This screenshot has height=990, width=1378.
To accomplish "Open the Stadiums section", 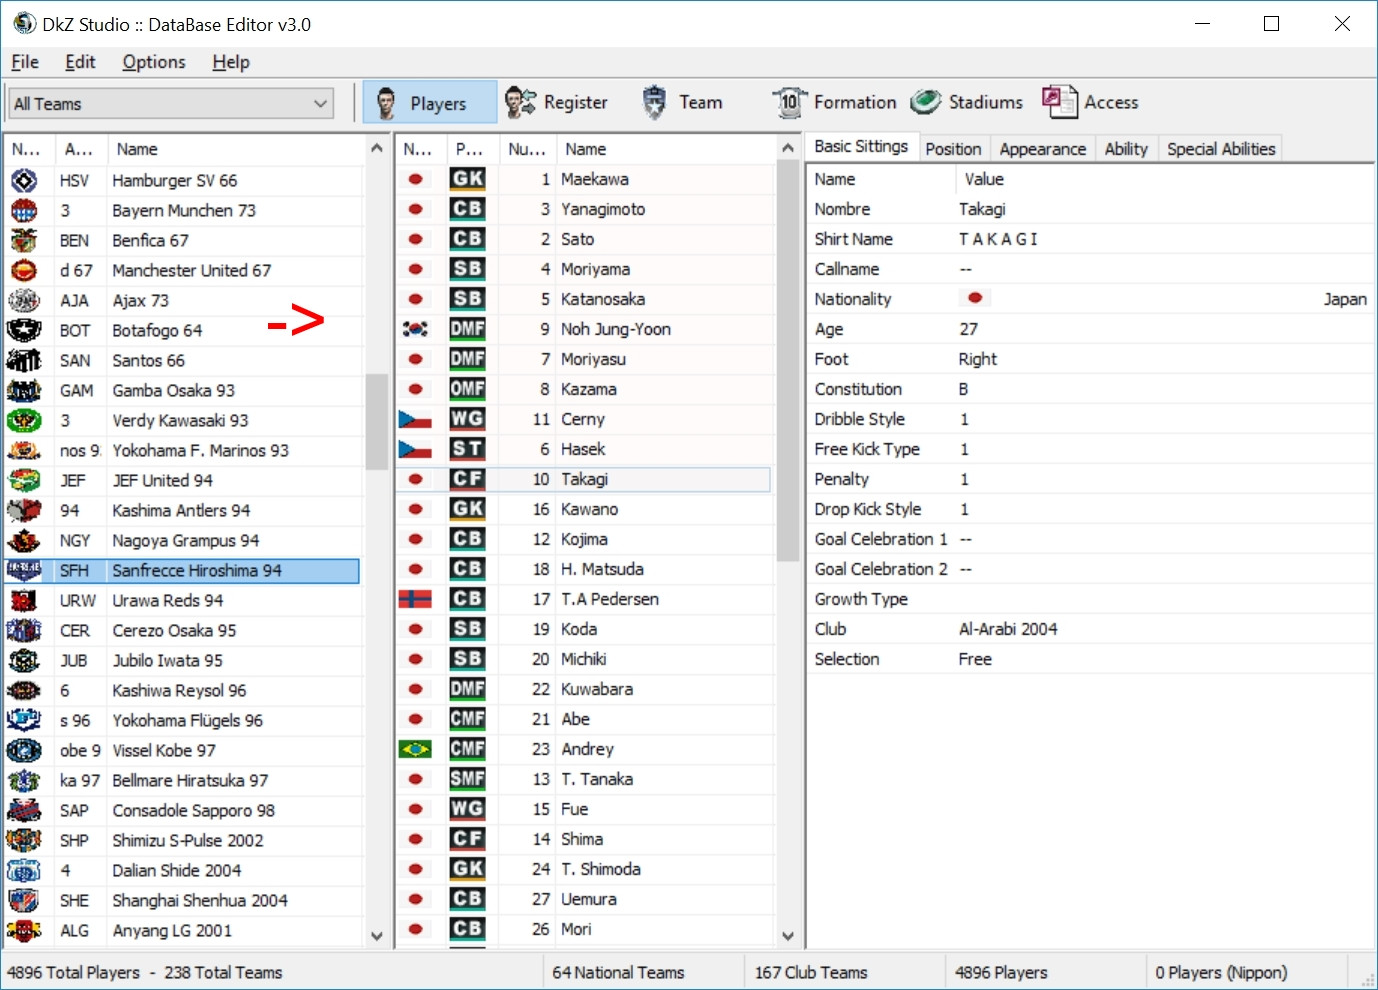I will click(x=967, y=102).
